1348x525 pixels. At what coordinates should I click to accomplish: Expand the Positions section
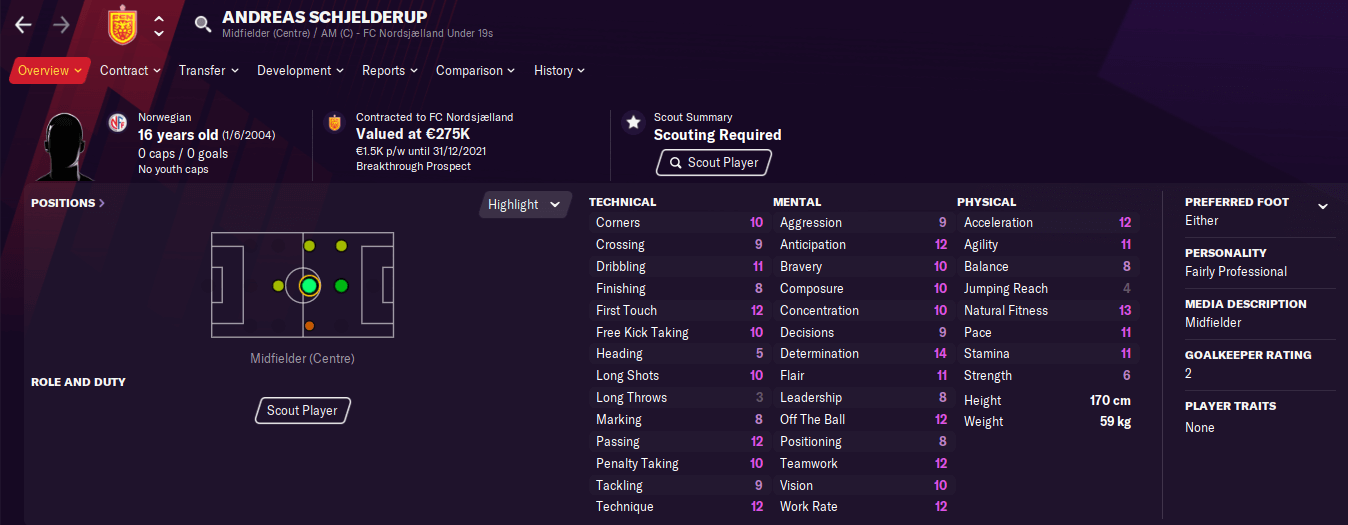67,203
